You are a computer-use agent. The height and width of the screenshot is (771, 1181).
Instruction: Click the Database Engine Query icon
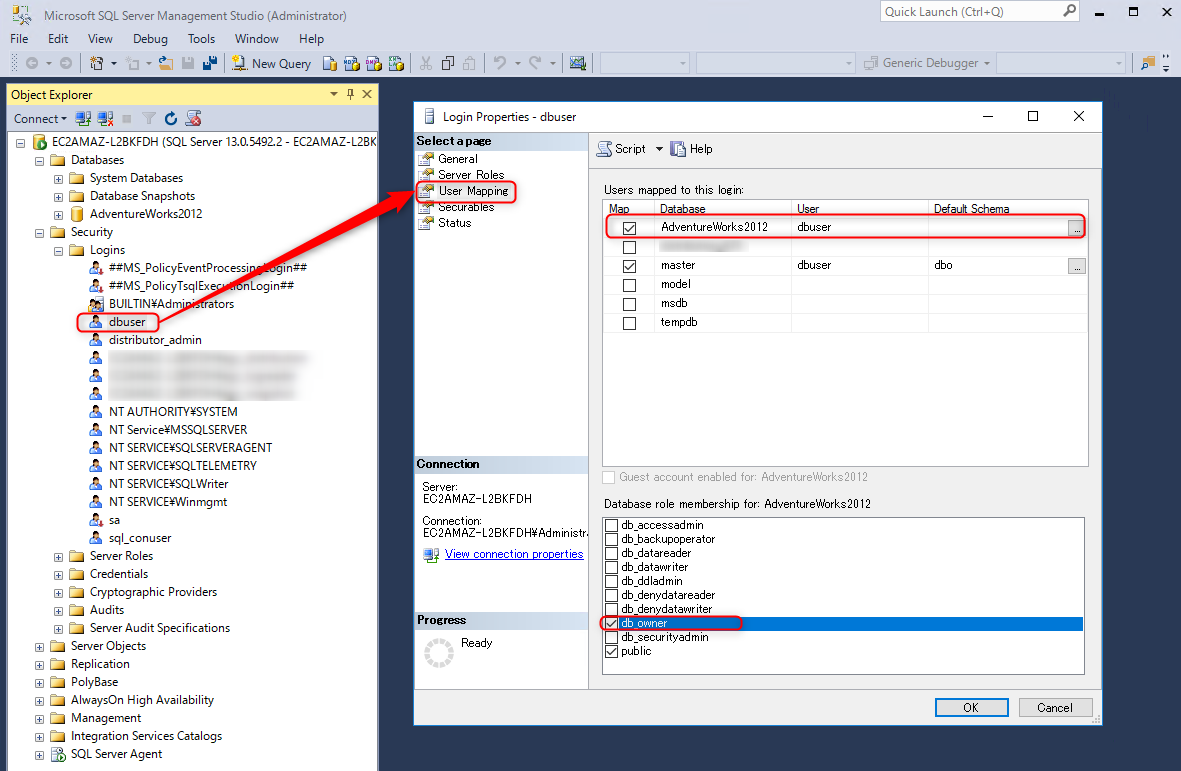(330, 63)
